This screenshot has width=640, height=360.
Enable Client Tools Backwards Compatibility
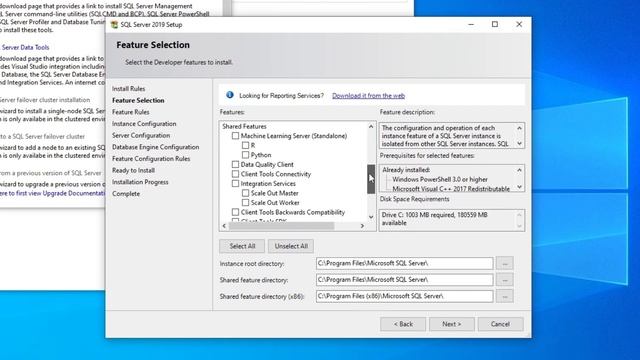pyautogui.click(x=236, y=212)
